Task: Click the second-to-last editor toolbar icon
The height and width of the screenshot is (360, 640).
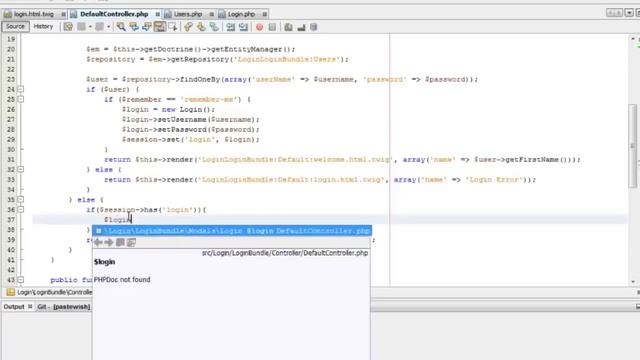Action: [301, 27]
